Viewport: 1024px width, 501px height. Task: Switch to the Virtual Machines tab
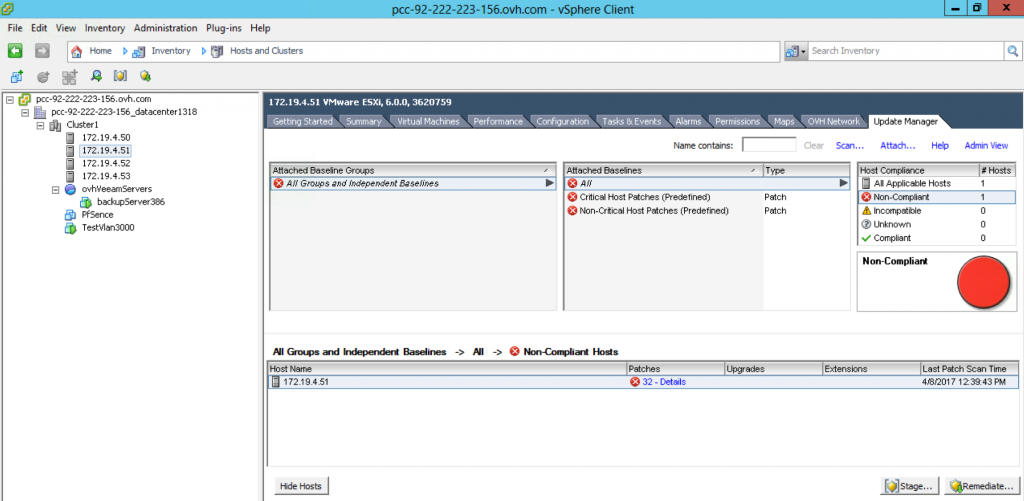tap(428, 121)
